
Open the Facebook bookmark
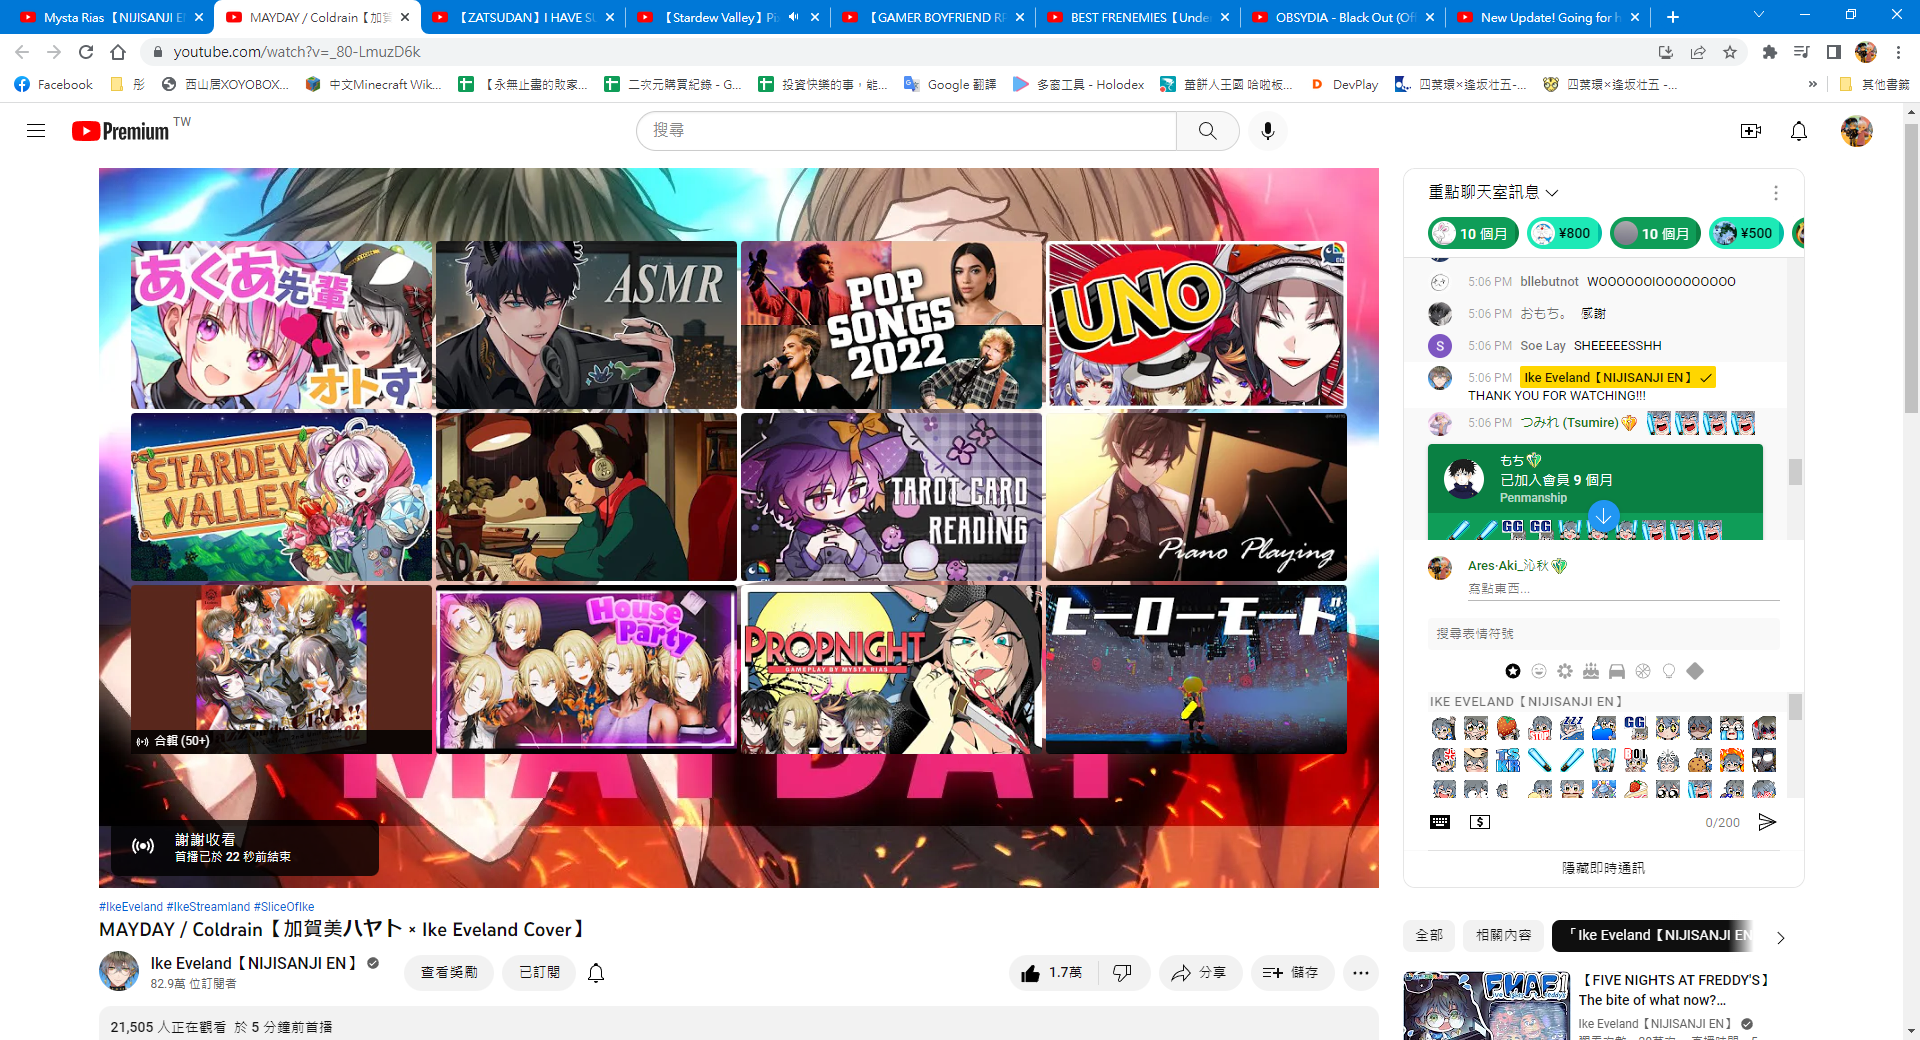(54, 85)
